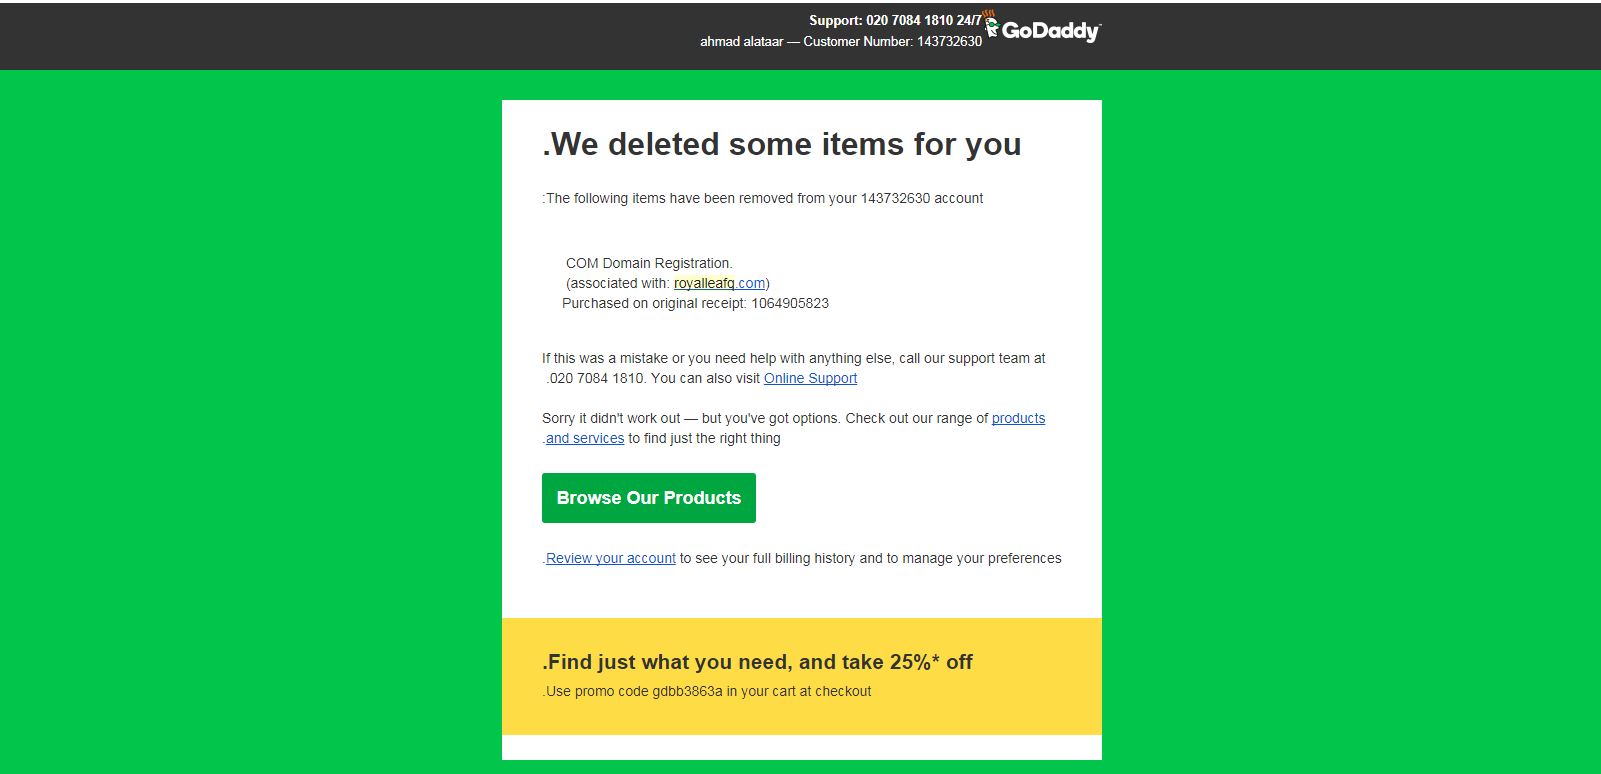Click the 020 7084 1810 number in the body
The height and width of the screenshot is (774, 1601).
point(597,378)
